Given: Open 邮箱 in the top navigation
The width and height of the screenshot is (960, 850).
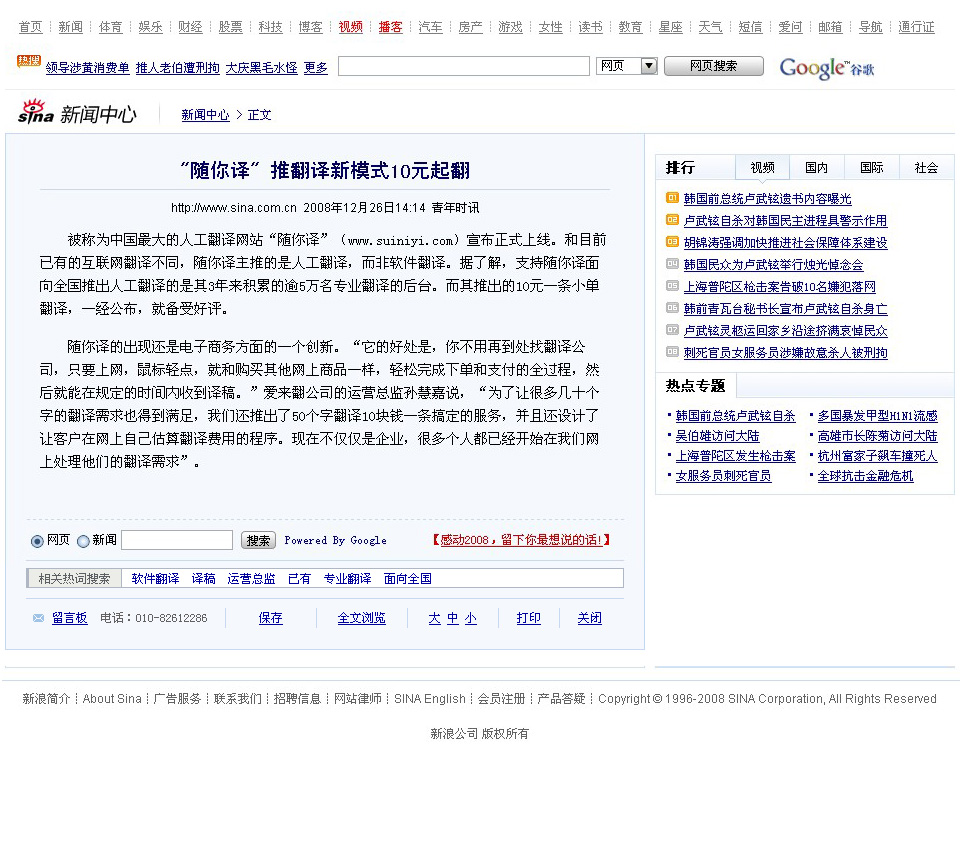Looking at the screenshot, I should (830, 27).
